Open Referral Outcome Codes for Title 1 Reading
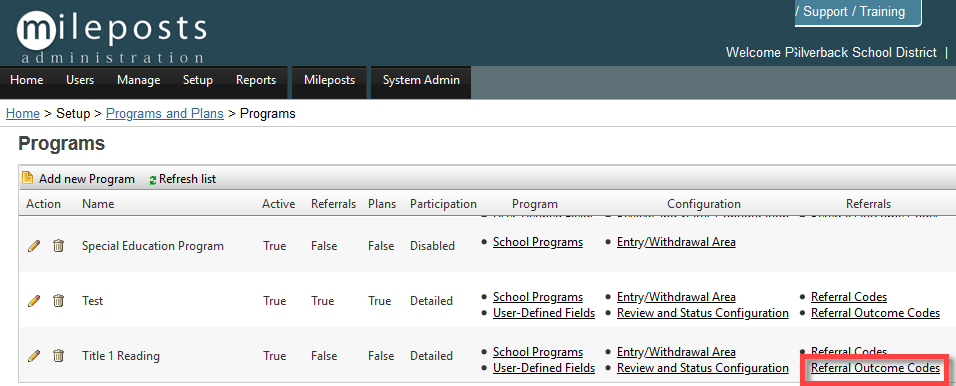Viewport: 956px width, 386px height. [x=876, y=368]
